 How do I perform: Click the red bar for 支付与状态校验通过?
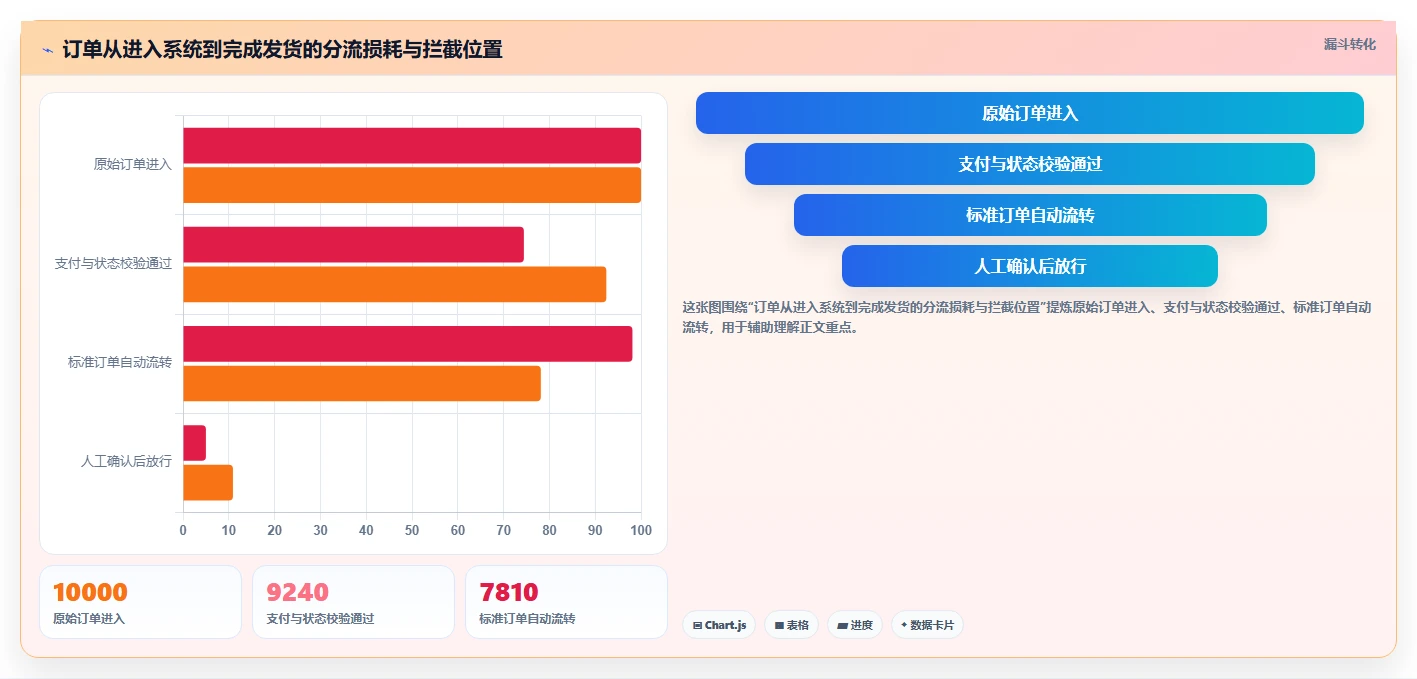[x=353, y=245]
